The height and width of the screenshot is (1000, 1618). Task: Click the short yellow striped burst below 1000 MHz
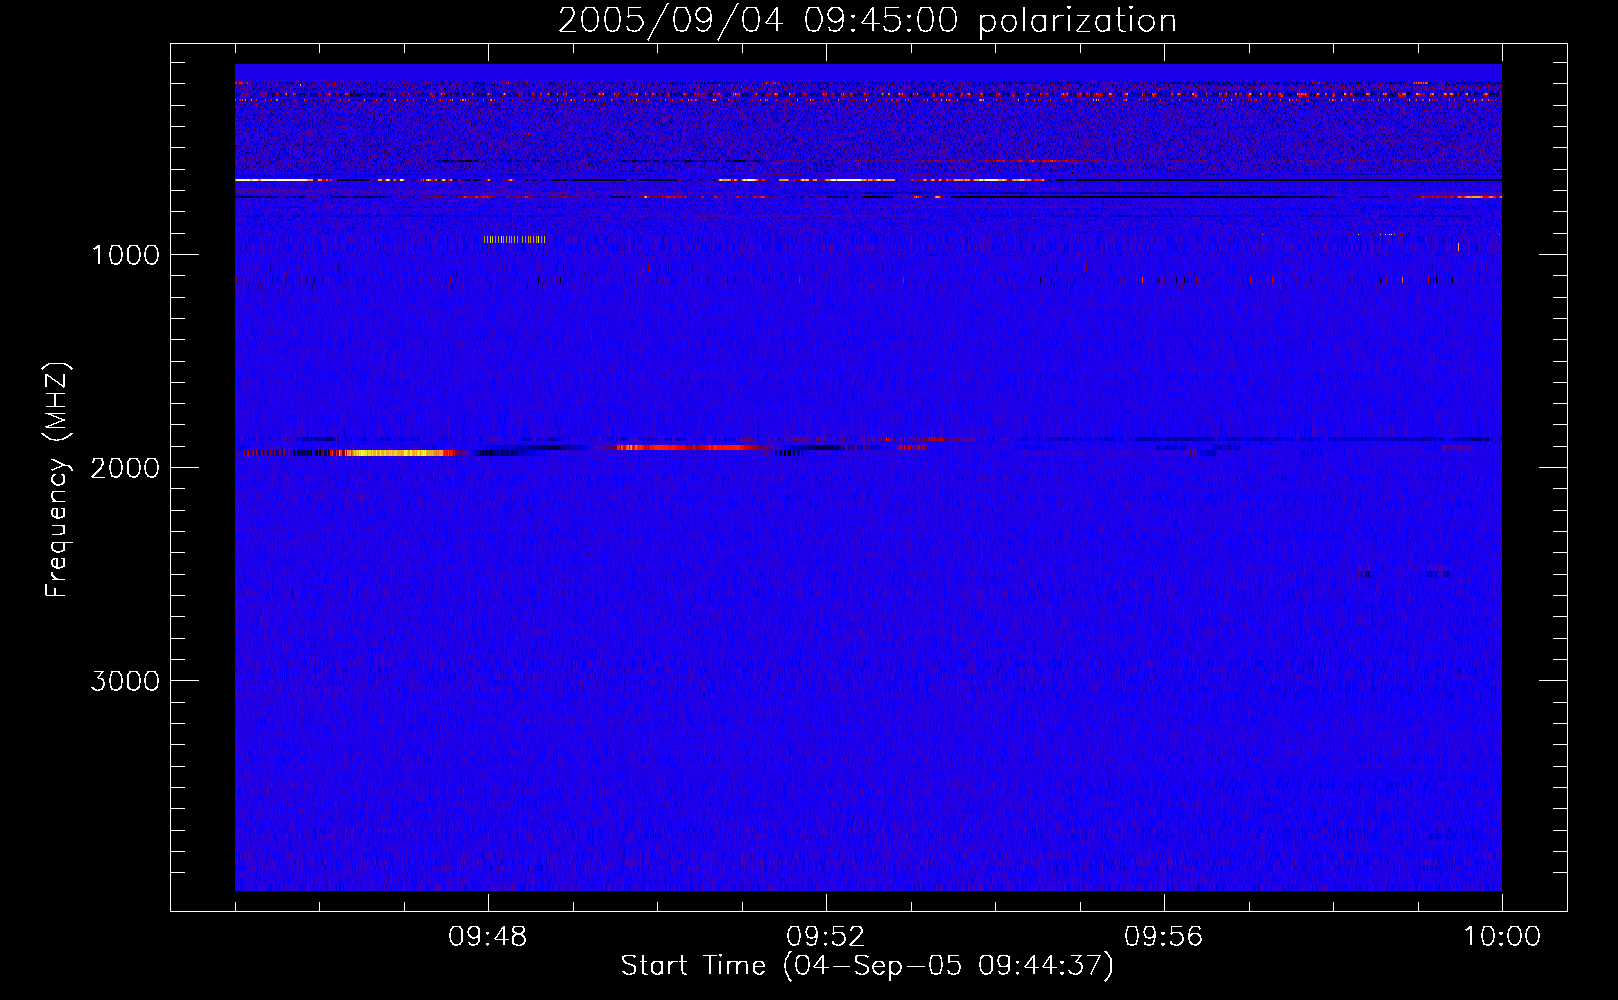click(515, 239)
